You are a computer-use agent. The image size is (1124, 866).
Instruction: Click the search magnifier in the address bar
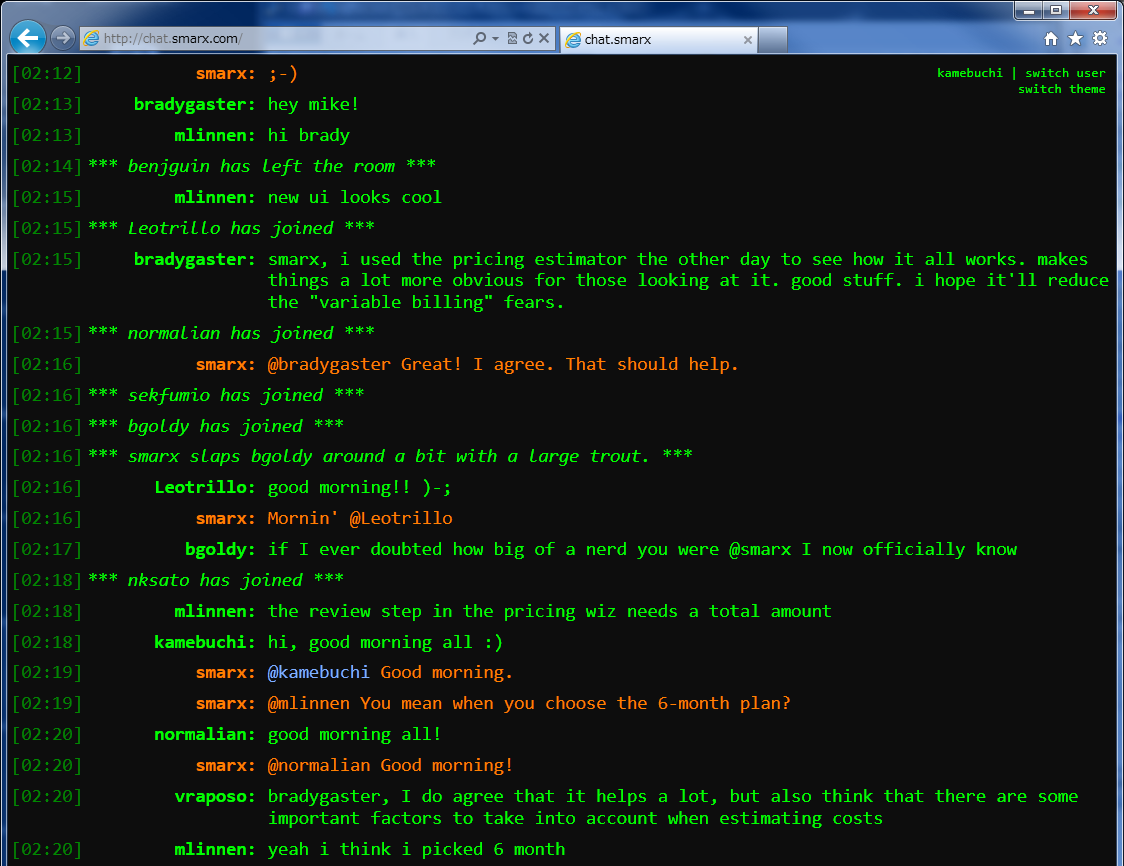(480, 39)
